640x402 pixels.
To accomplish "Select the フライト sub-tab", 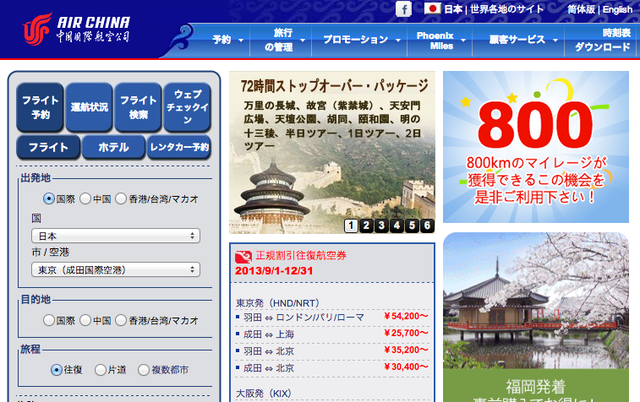I will pos(48,147).
